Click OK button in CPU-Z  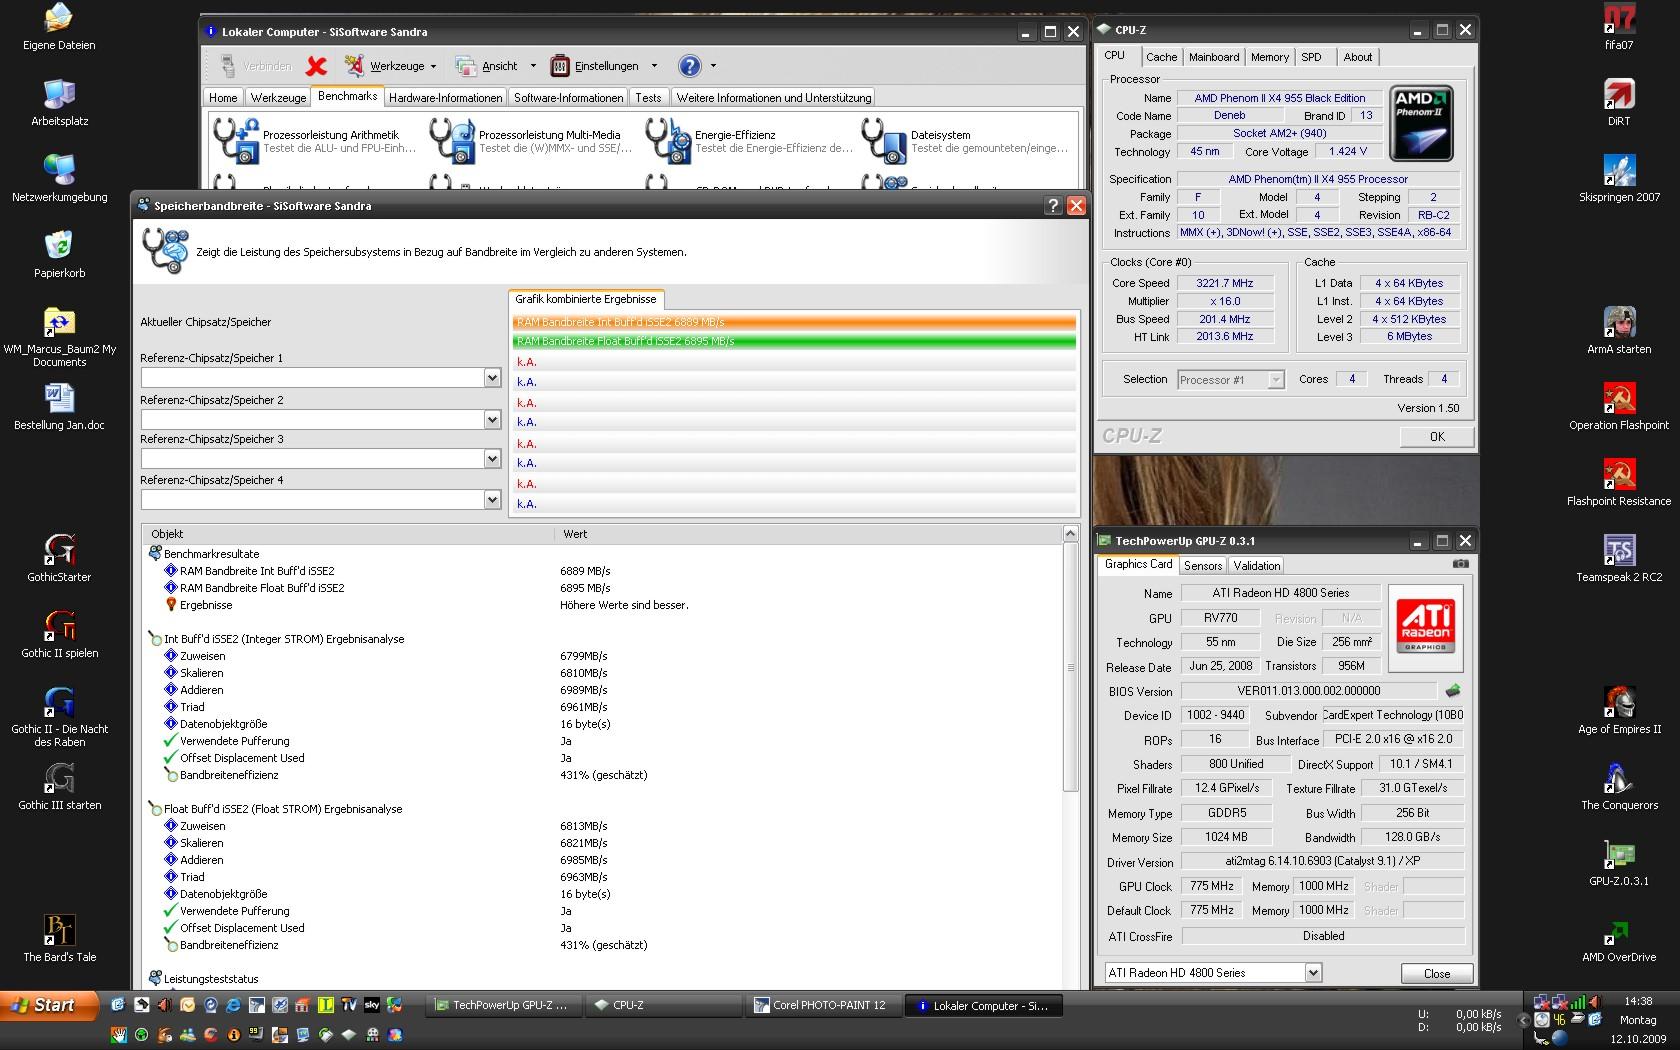(x=1437, y=437)
